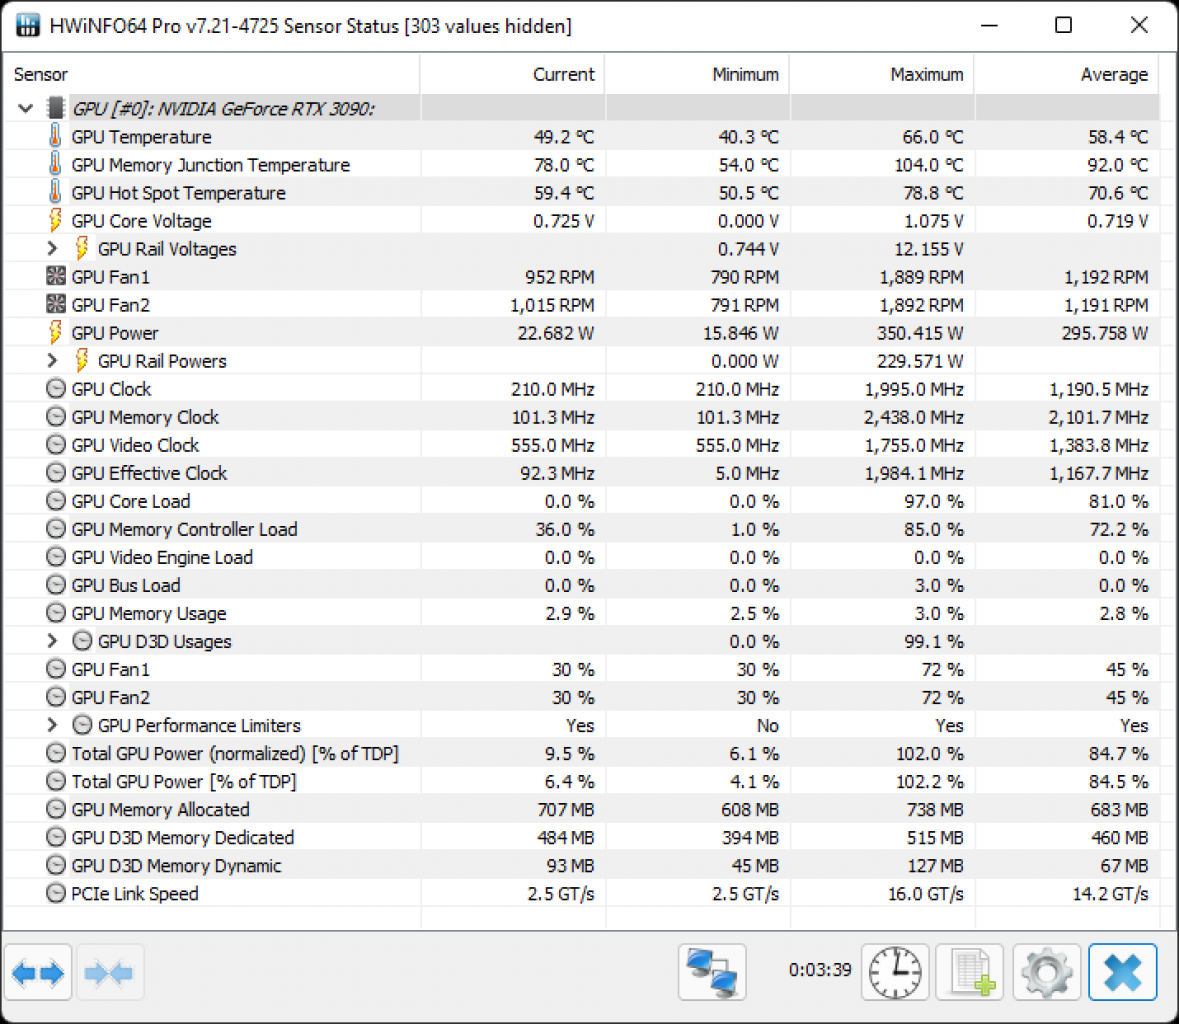
Task: Collapse the NVIDIA GeForce RTX 3090 group
Action: coord(26,108)
